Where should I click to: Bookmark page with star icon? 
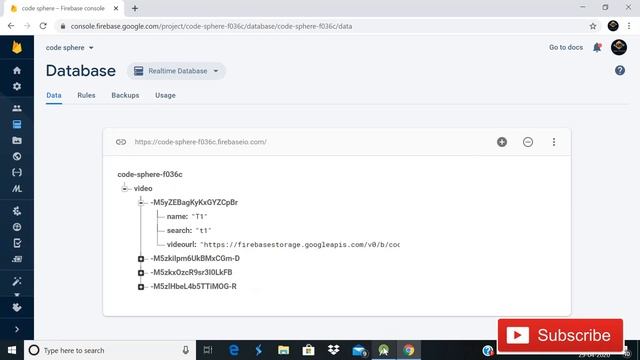pos(593,26)
